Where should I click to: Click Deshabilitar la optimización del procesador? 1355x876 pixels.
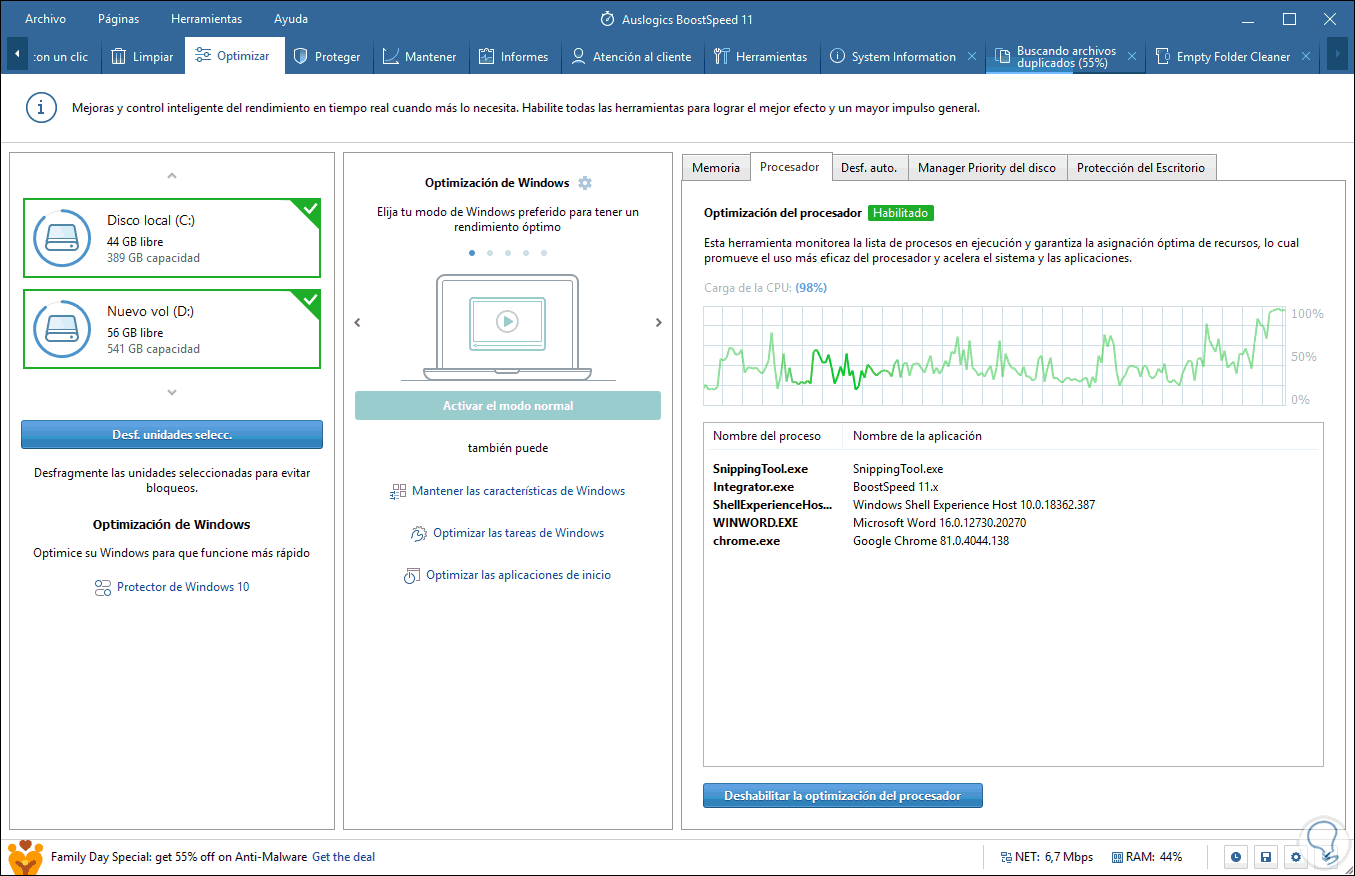point(843,796)
